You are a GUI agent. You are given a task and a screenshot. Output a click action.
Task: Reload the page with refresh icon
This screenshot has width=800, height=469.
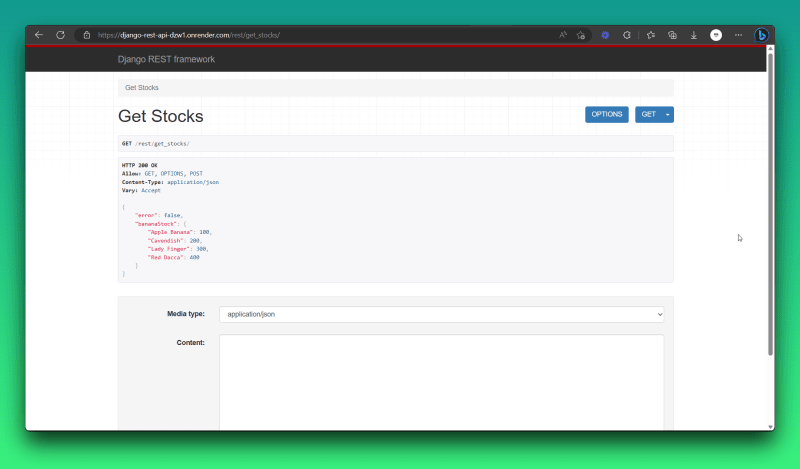click(60, 35)
